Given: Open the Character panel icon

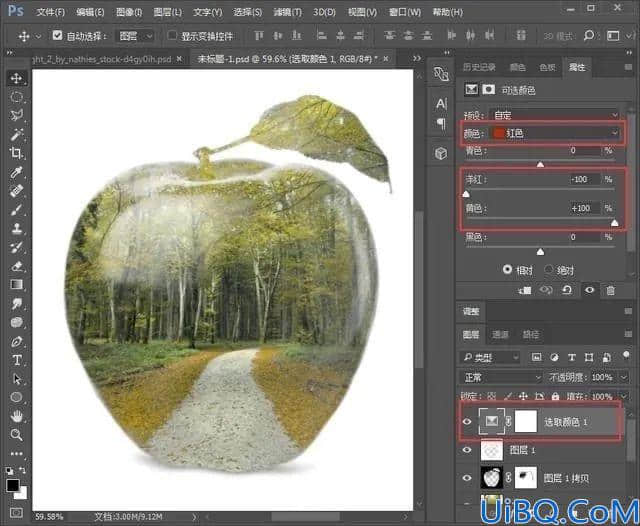Looking at the screenshot, I should pyautogui.click(x=441, y=104).
